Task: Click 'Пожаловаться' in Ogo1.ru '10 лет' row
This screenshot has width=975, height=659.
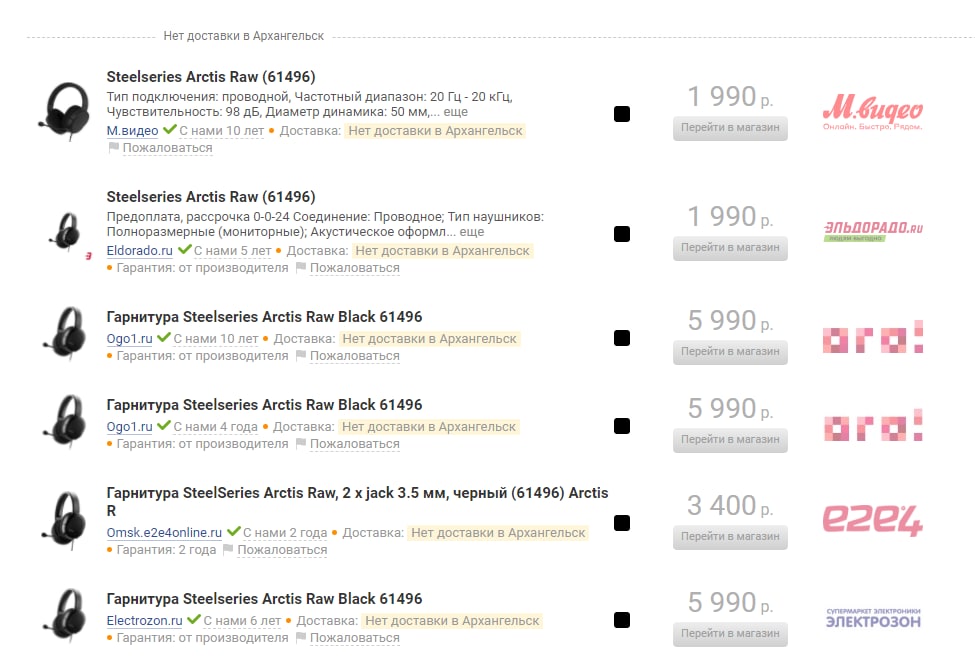Action: point(354,356)
